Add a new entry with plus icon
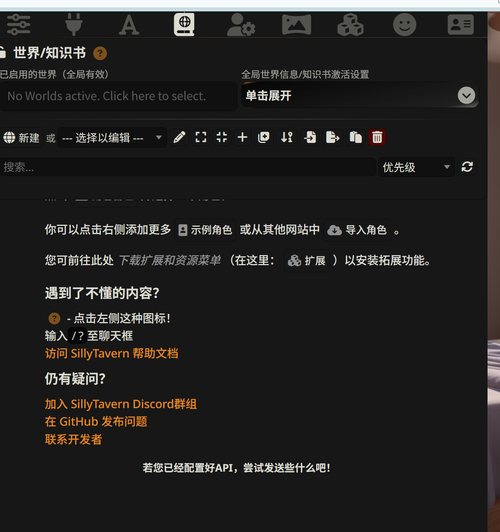This screenshot has width=500, height=532. 242,137
